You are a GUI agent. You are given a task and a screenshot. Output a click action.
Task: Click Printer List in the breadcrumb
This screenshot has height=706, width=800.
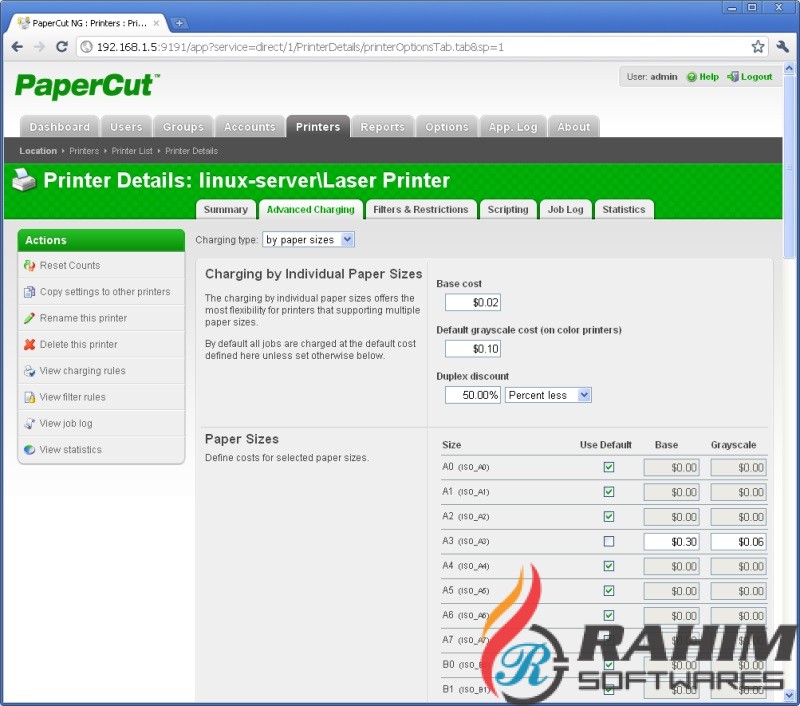(132, 151)
